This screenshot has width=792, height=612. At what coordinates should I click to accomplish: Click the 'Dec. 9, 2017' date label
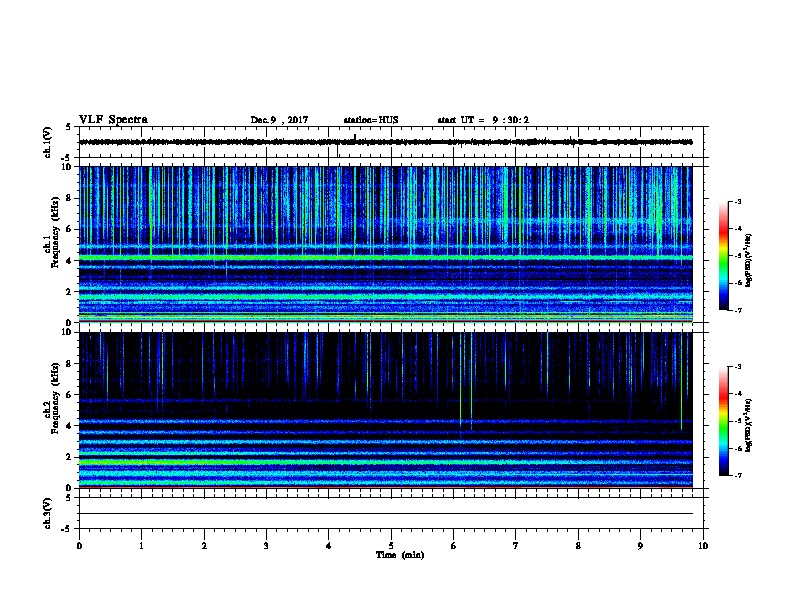(279, 120)
